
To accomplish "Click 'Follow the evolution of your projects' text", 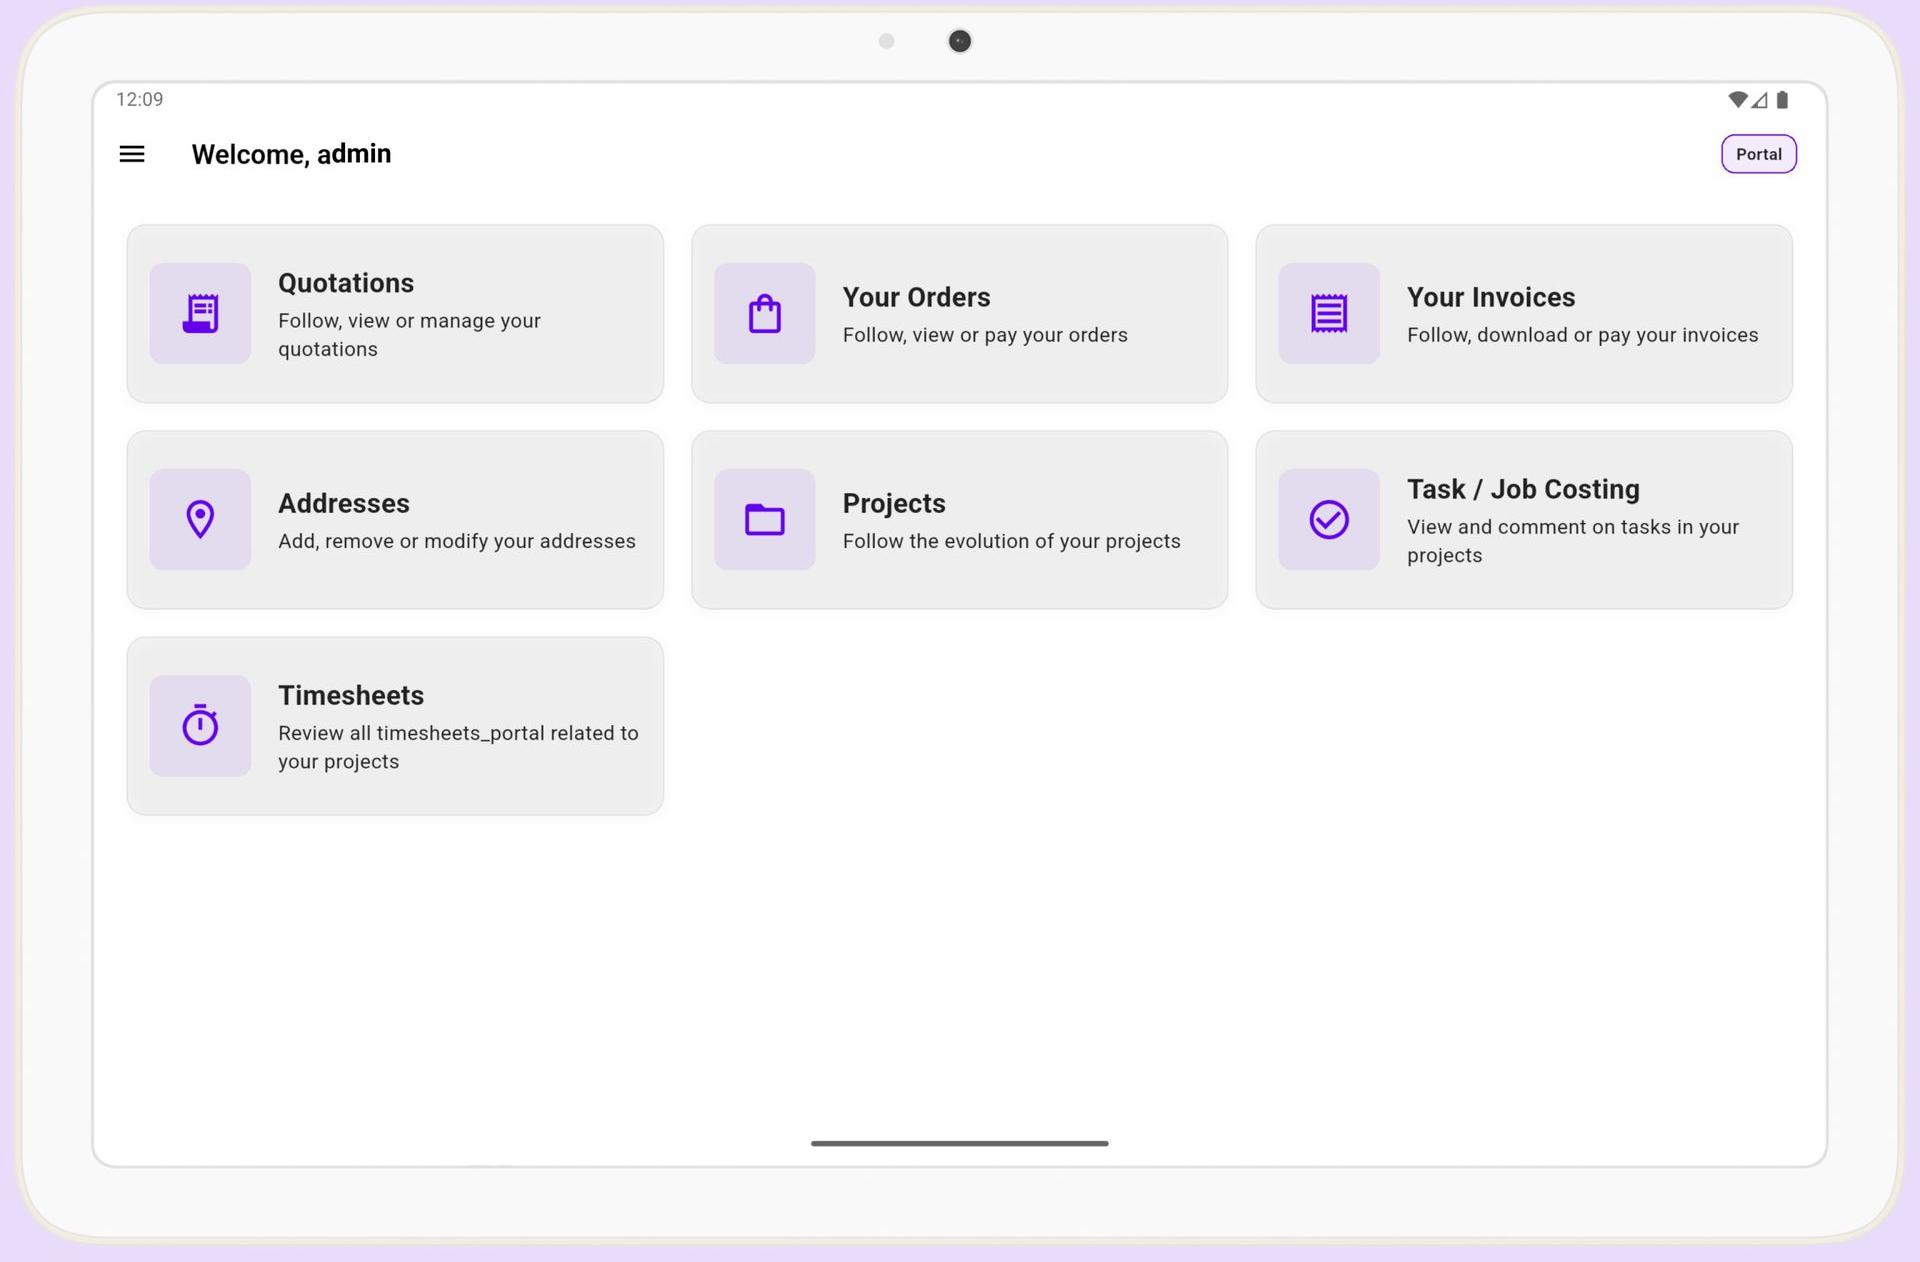I will pyautogui.click(x=1010, y=541).
